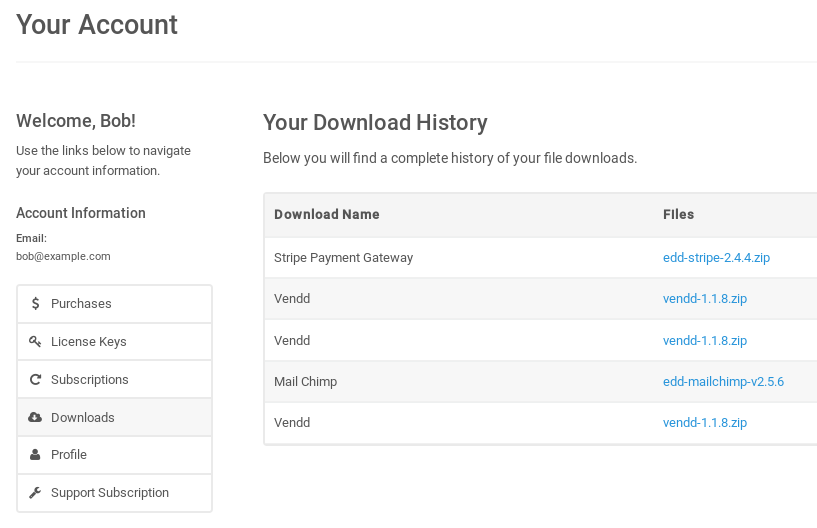Go to the License Keys section

tap(89, 342)
